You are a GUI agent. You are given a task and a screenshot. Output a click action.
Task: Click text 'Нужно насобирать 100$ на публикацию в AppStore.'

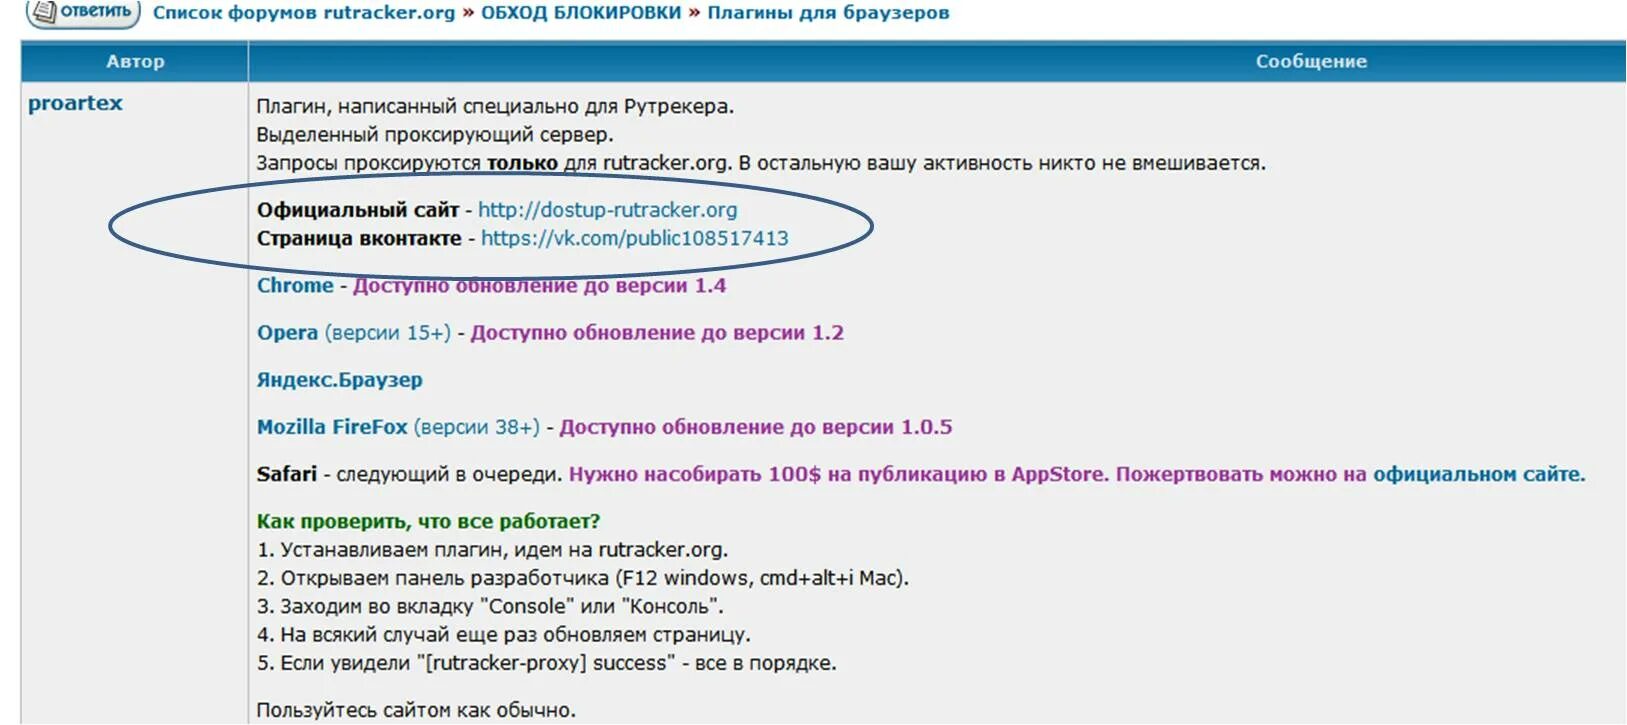pyautogui.click(x=838, y=474)
